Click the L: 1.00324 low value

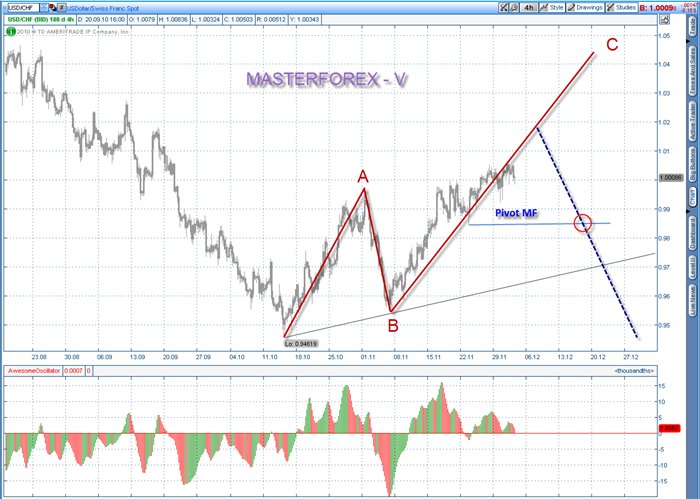tap(206, 20)
